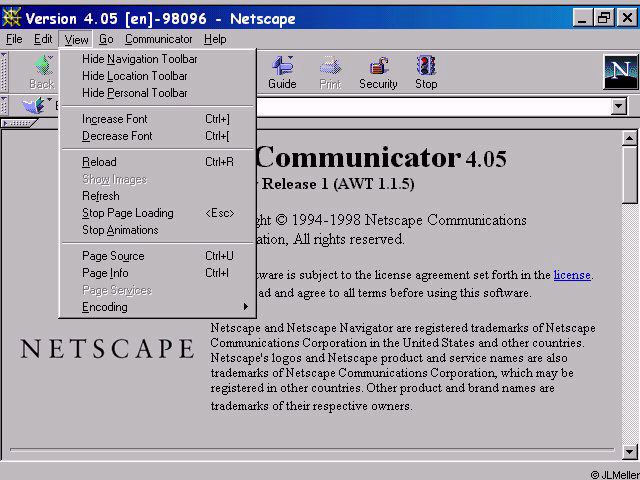
Task: Click the Netscape N logo throbber
Action: coord(620,72)
